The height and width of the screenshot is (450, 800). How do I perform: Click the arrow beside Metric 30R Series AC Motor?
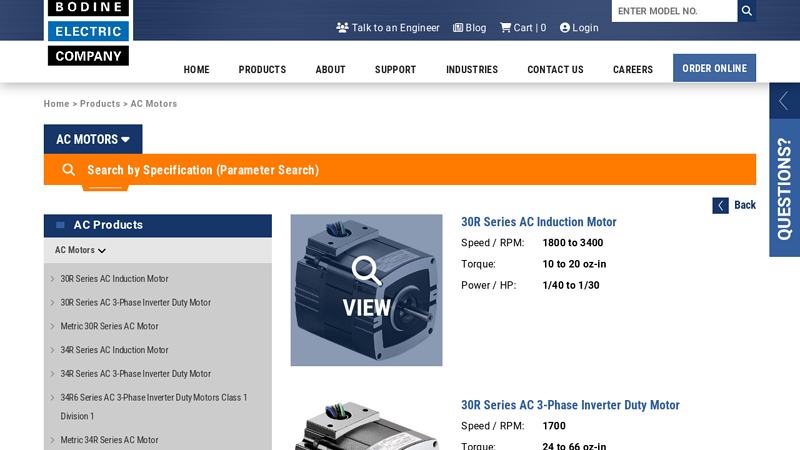coord(52,326)
